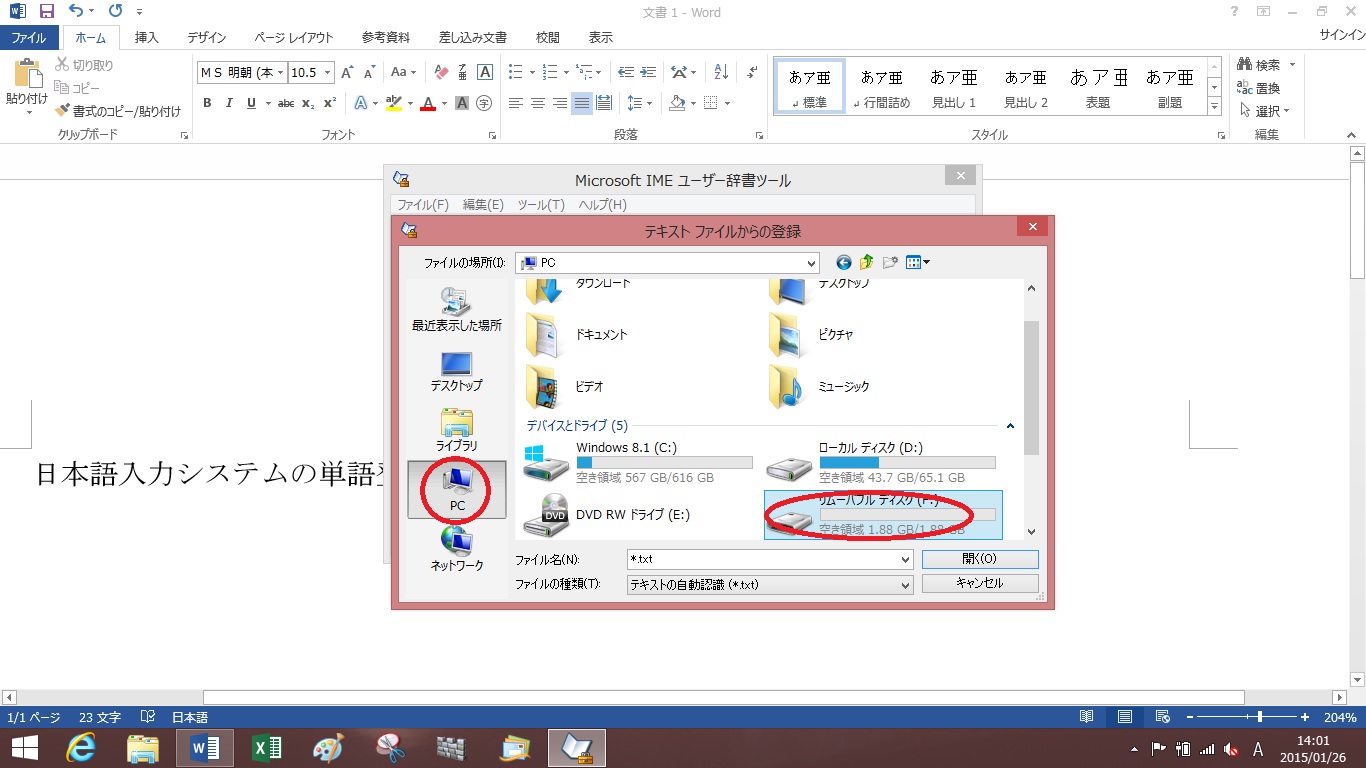Viewport: 1366px width, 768px height.
Task: Open the font name dropdown in Word
Action: [x=281, y=72]
